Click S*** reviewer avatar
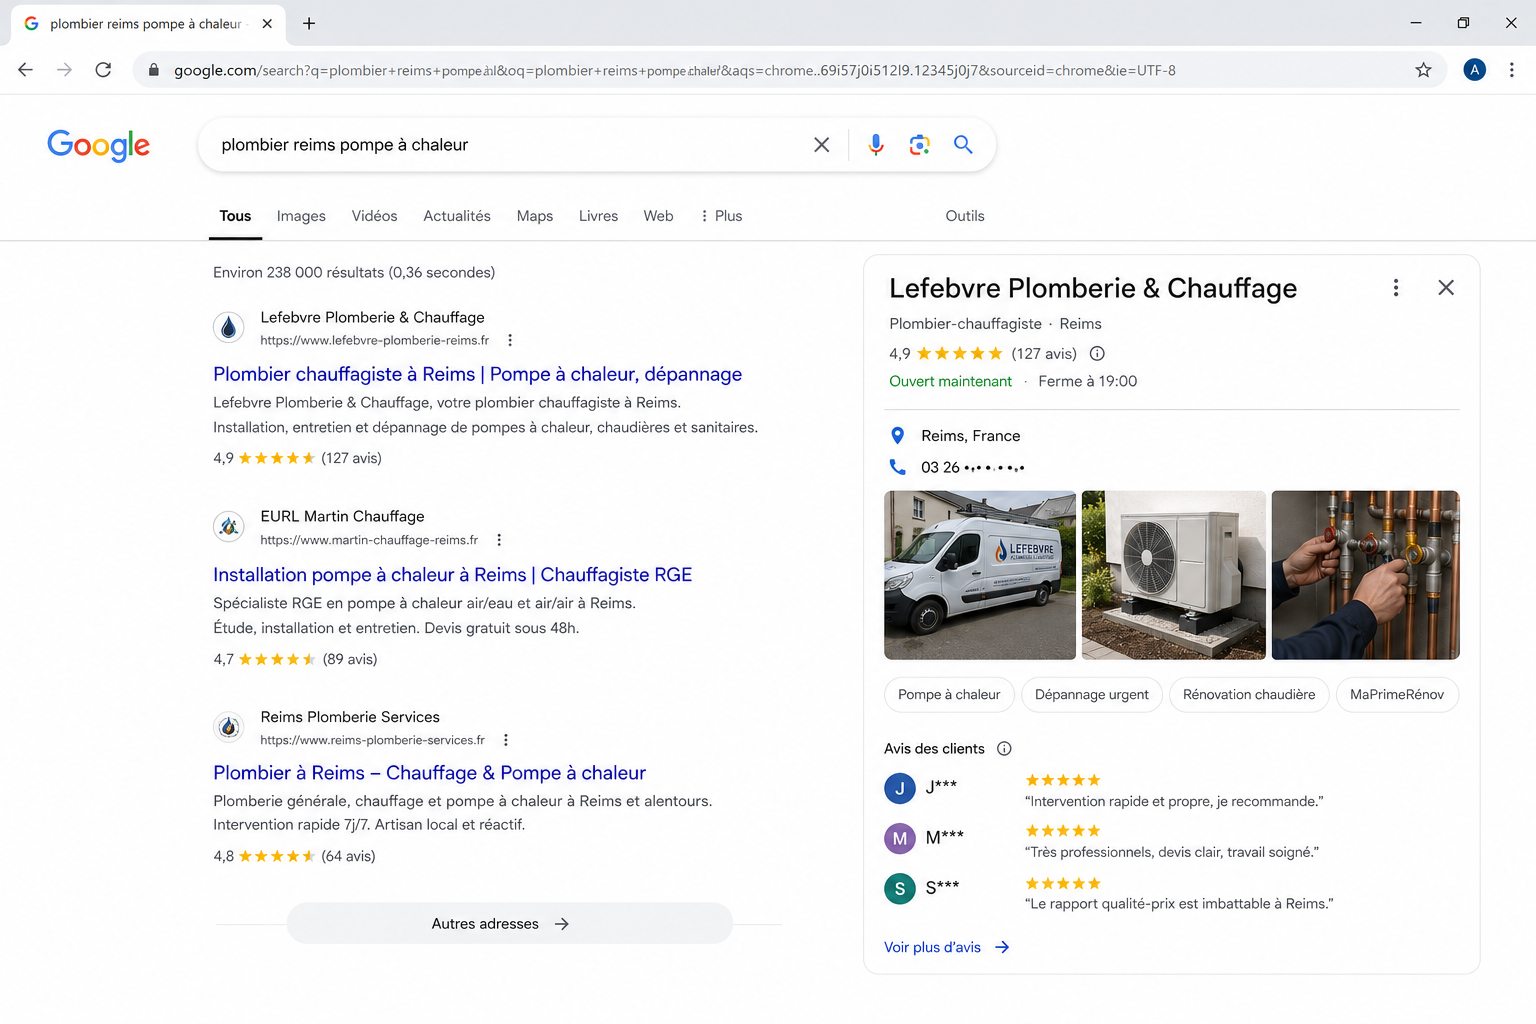The height and width of the screenshot is (1024, 1536). pos(900,888)
